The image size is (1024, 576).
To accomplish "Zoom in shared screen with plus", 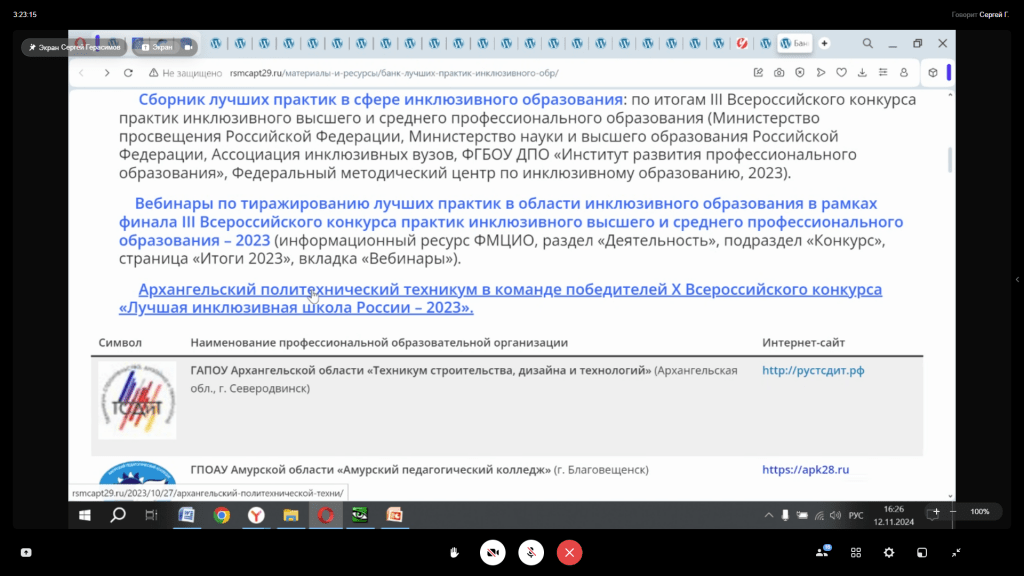I will click(936, 511).
